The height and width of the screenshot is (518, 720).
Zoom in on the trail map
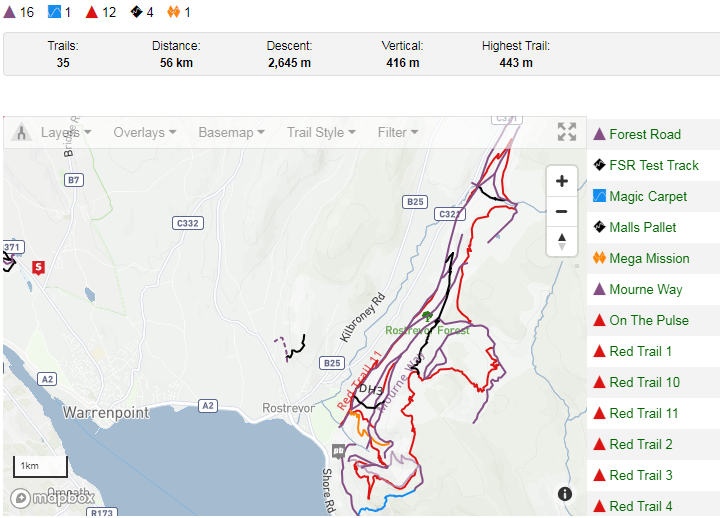(562, 181)
